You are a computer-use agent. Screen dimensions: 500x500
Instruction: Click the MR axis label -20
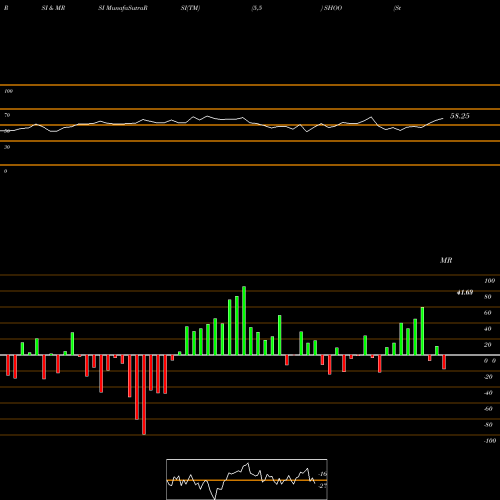(x=488, y=377)
